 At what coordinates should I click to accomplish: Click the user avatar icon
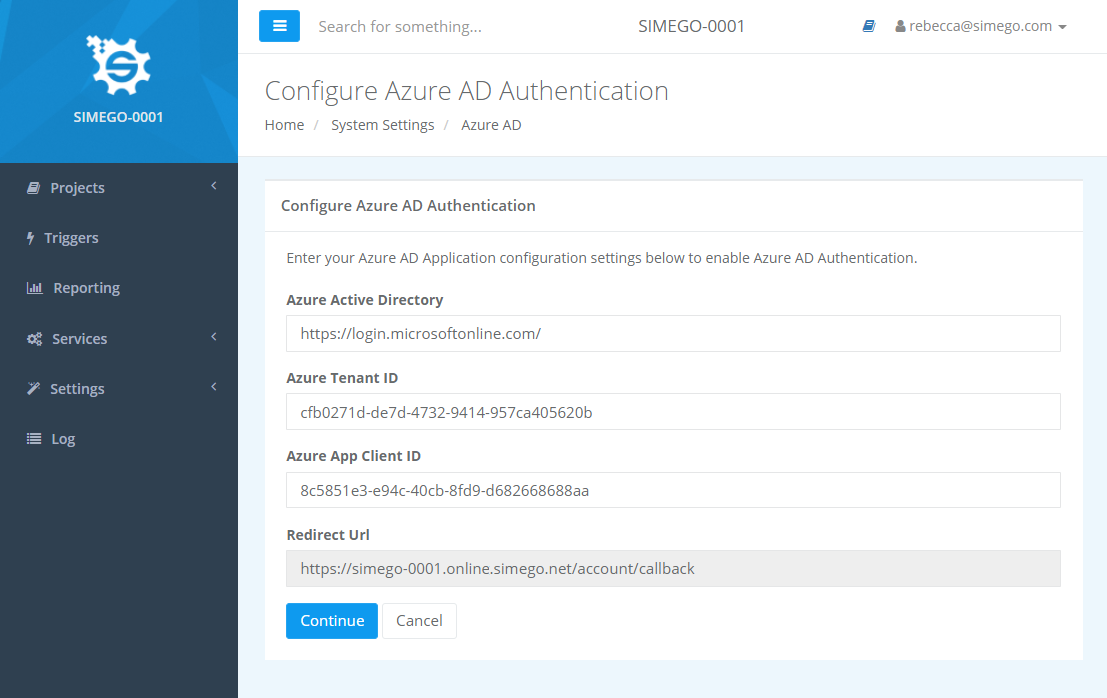(x=900, y=26)
